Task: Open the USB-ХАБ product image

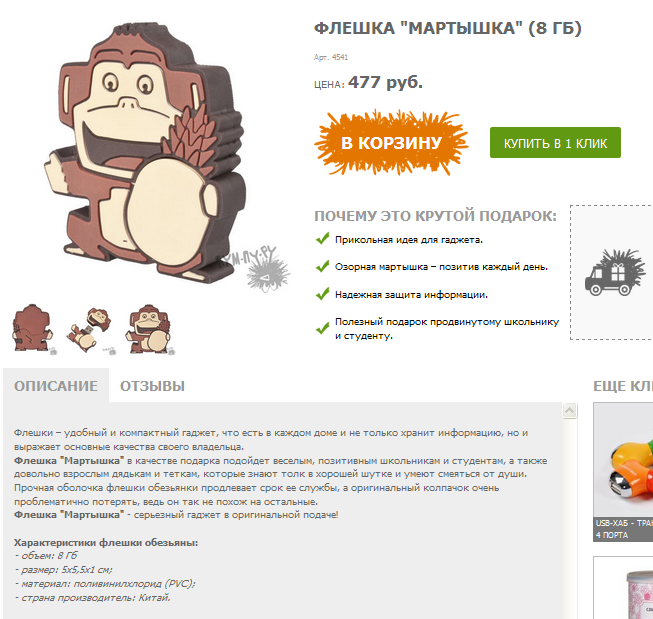Action: pos(623,459)
